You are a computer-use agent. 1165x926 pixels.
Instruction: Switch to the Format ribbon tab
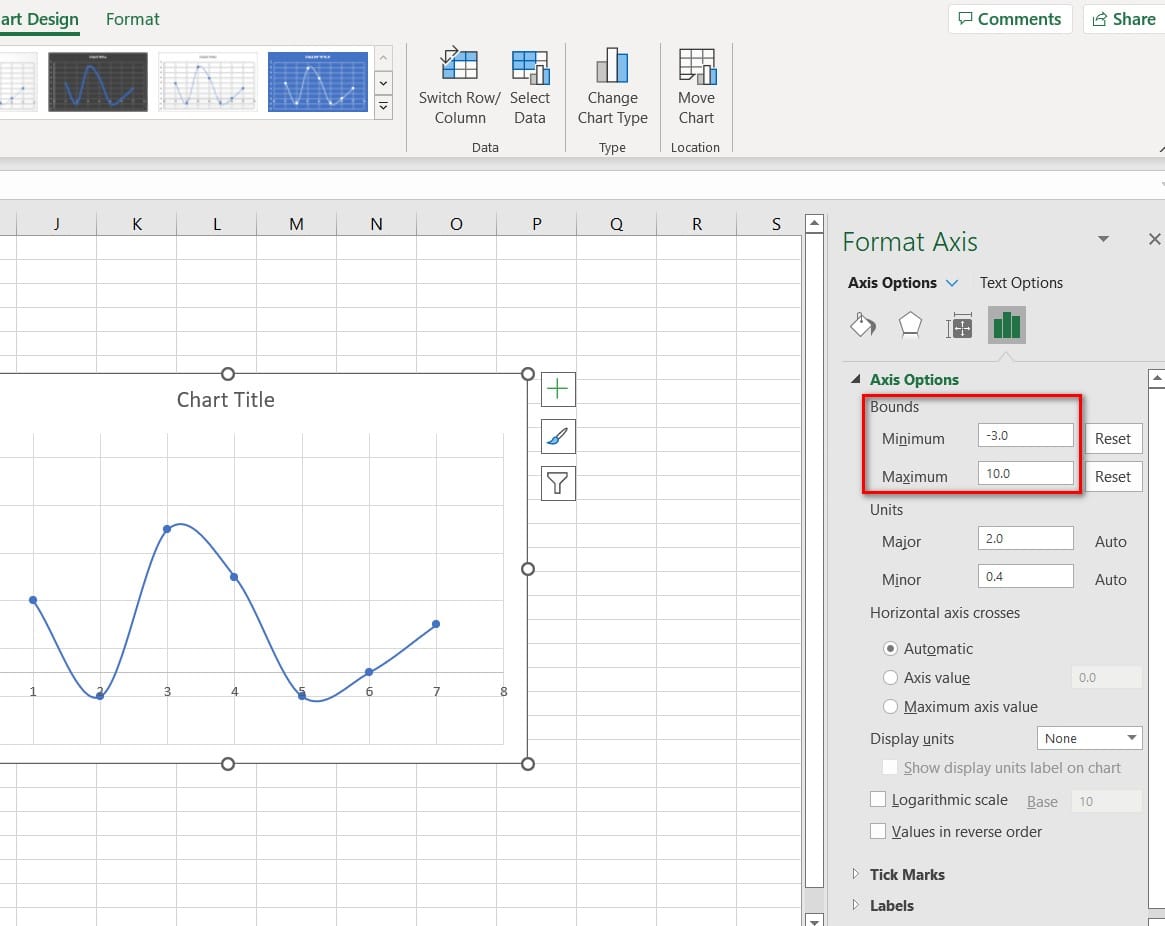(x=132, y=19)
